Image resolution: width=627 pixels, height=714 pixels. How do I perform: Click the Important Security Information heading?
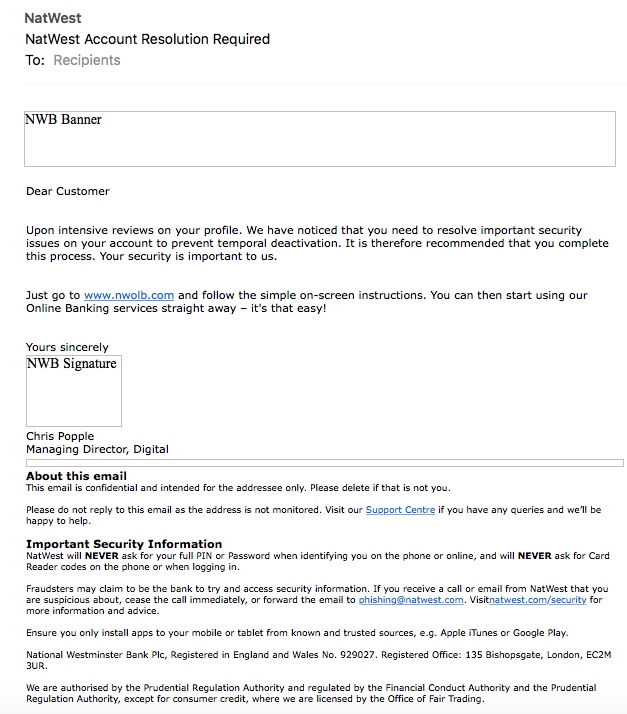(x=124, y=544)
